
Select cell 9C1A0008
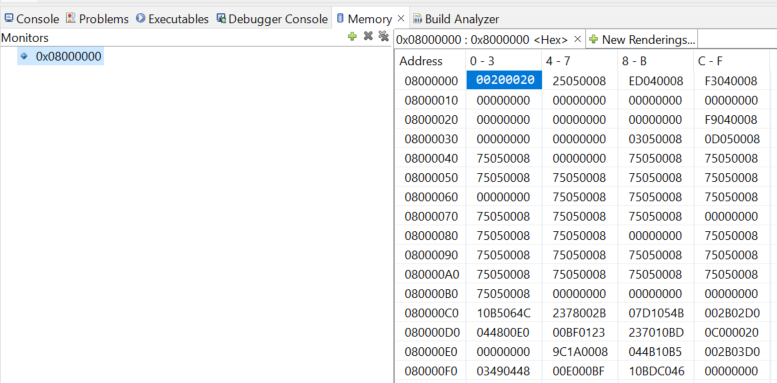580,352
